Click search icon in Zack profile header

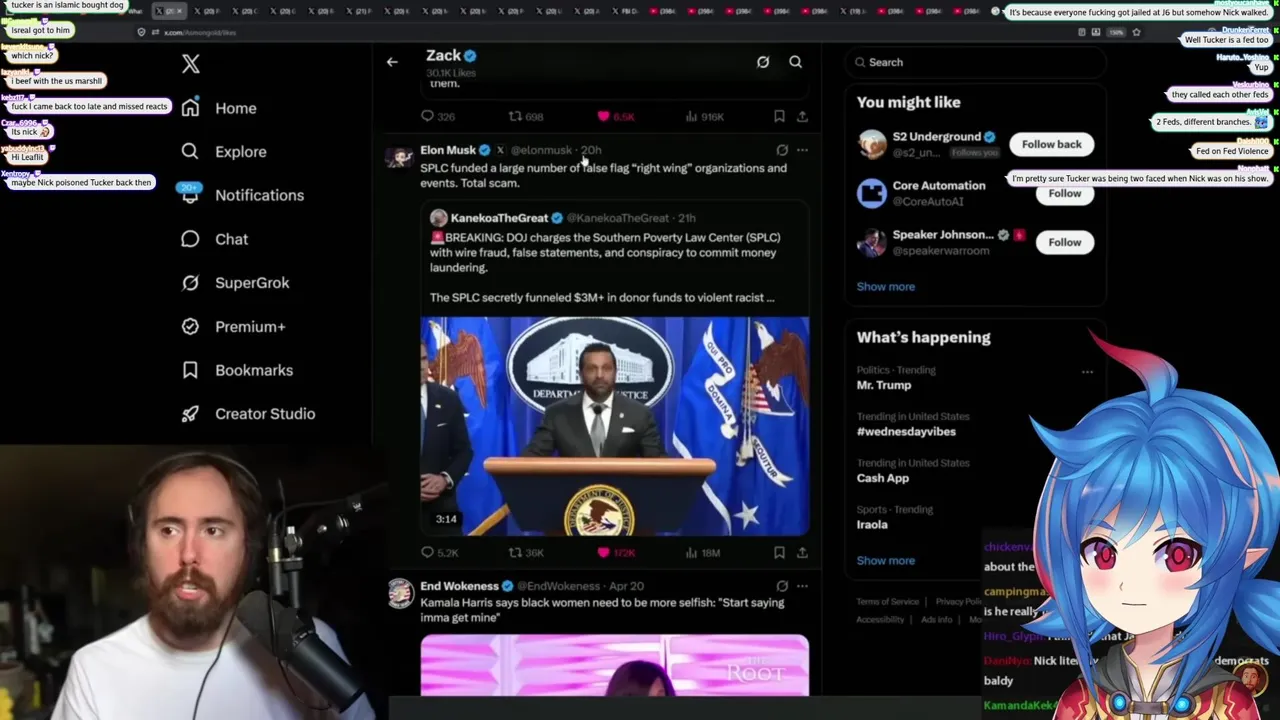pos(796,62)
